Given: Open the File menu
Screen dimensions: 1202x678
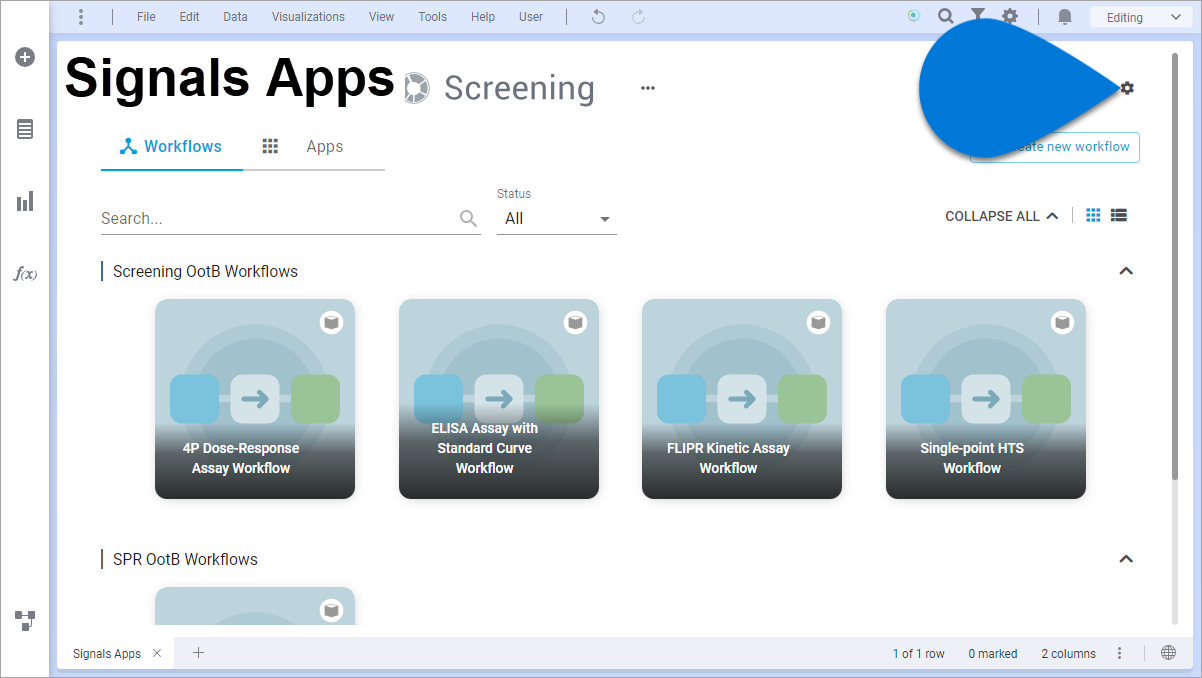Looking at the screenshot, I should point(146,17).
